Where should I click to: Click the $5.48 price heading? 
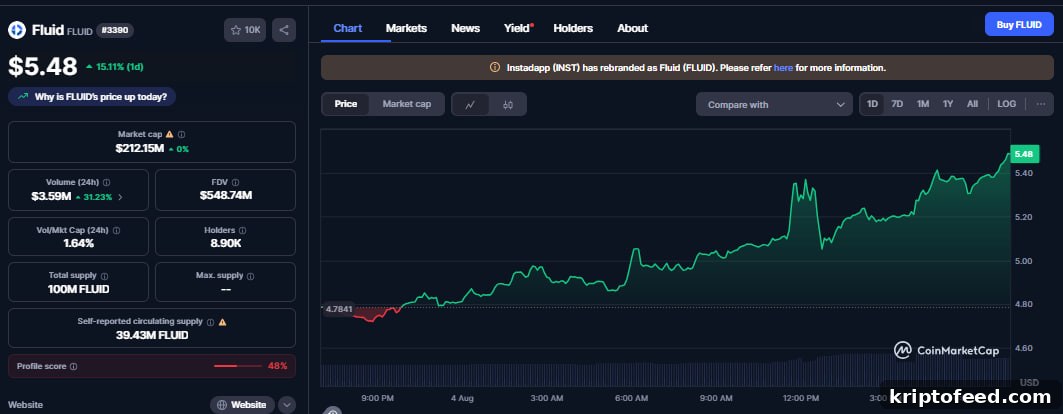[43, 66]
